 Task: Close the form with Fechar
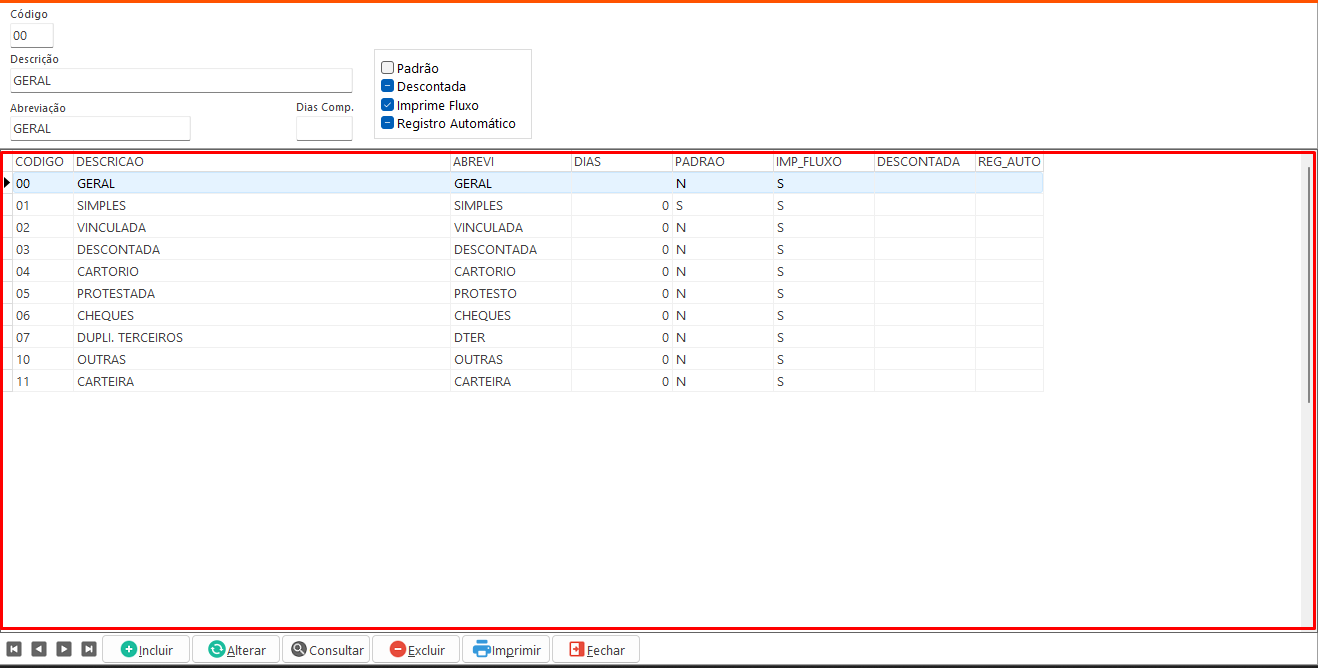click(x=596, y=650)
